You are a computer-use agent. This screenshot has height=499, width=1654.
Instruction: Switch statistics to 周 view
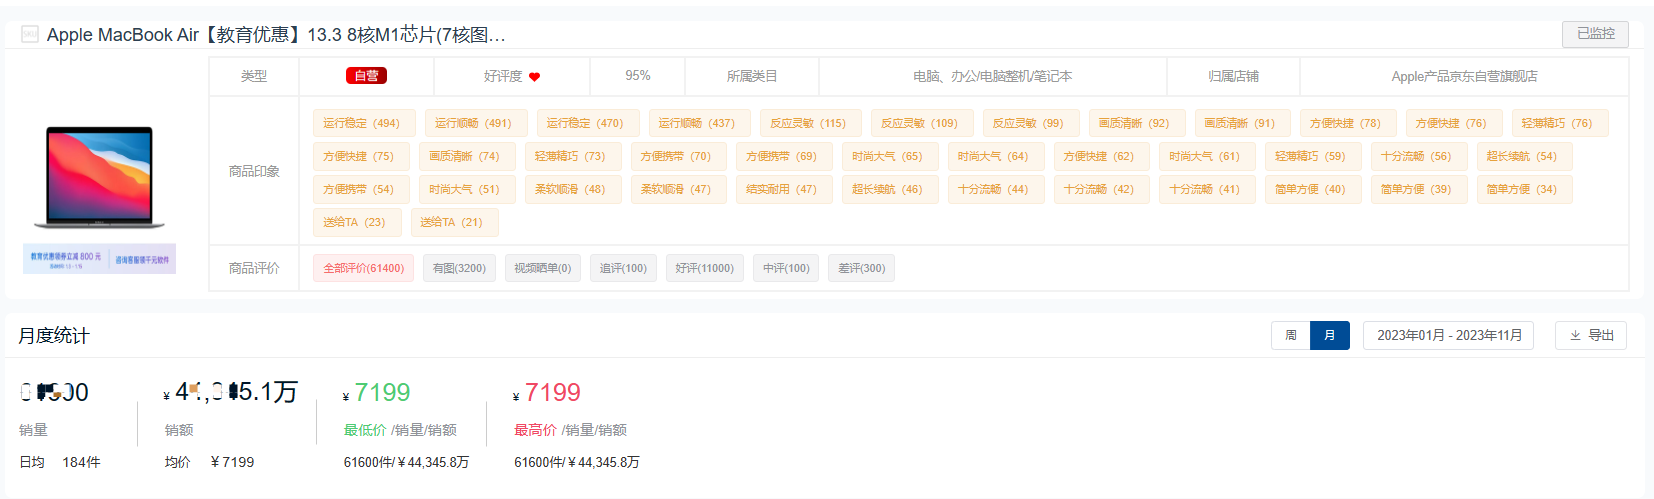(x=1291, y=335)
